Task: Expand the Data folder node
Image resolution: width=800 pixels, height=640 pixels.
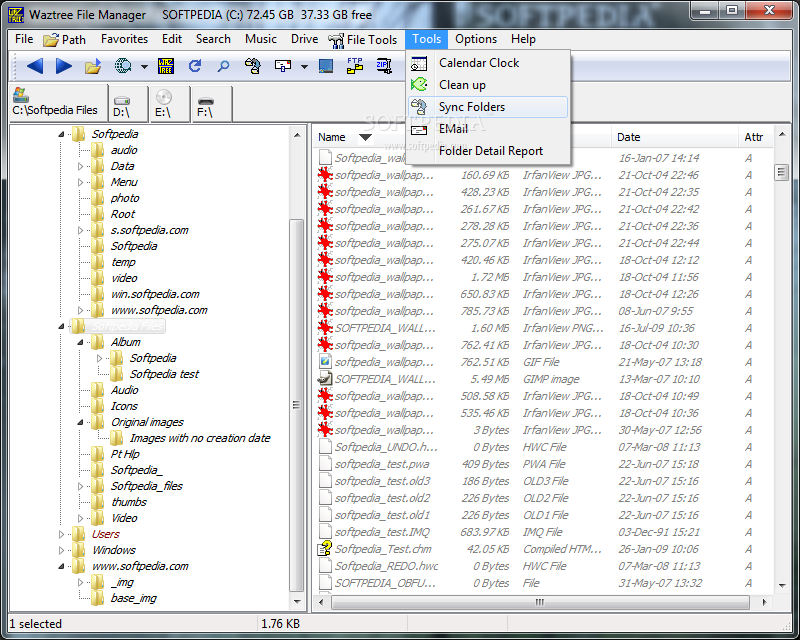Action: (80, 166)
